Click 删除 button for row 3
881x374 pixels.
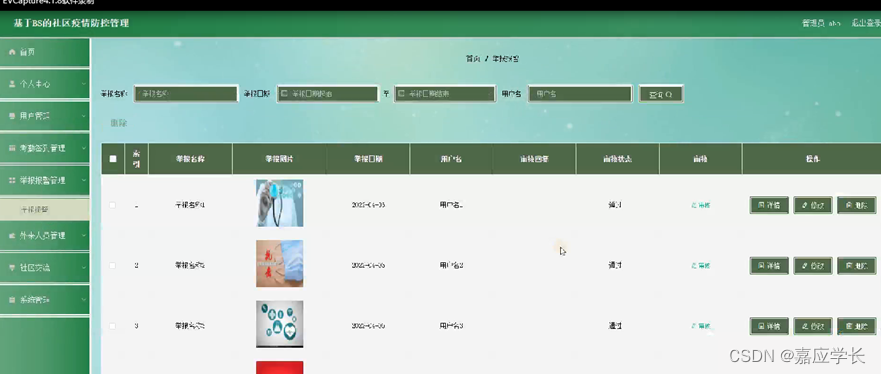[856, 326]
